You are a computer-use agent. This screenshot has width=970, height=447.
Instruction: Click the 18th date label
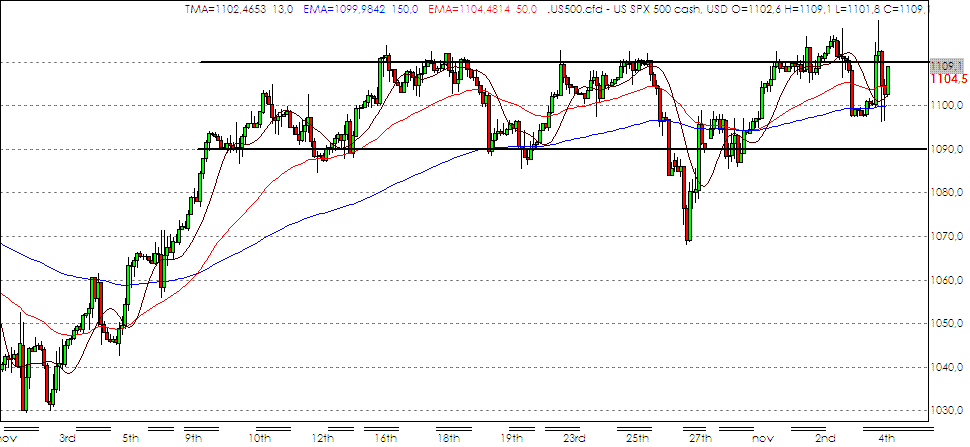coord(449,439)
